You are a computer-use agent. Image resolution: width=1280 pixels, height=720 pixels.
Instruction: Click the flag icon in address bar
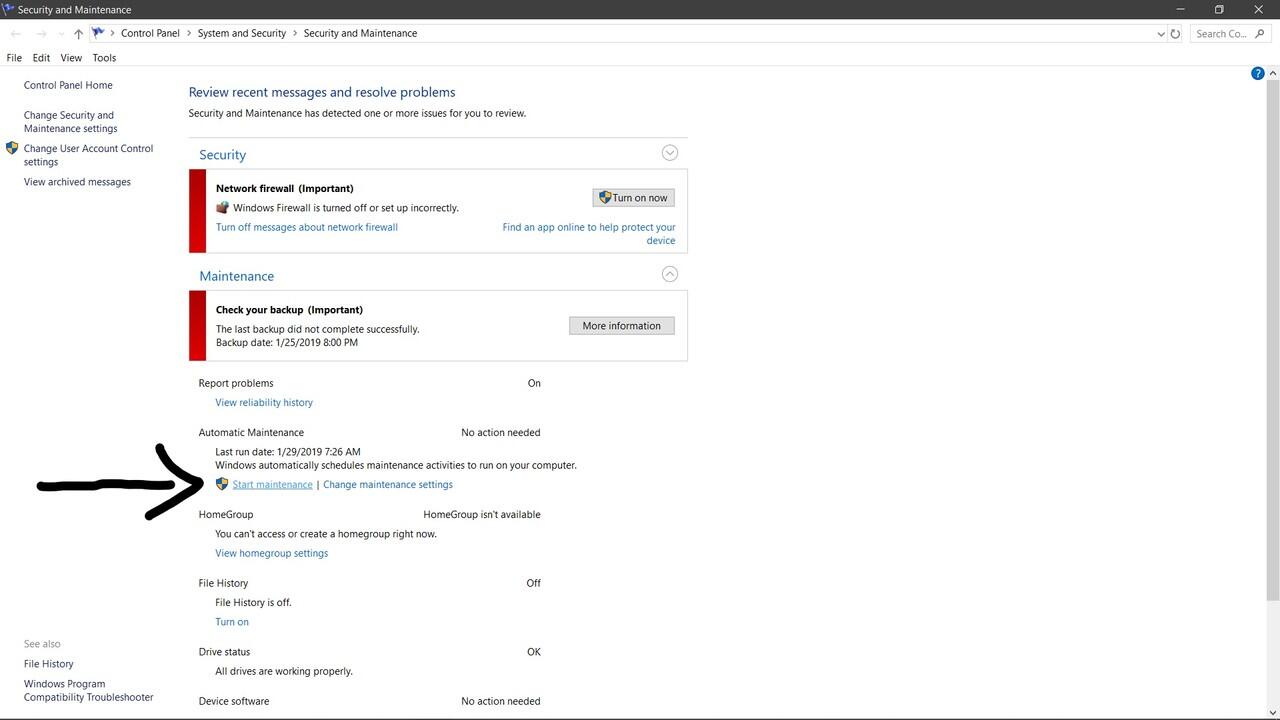tap(98, 33)
